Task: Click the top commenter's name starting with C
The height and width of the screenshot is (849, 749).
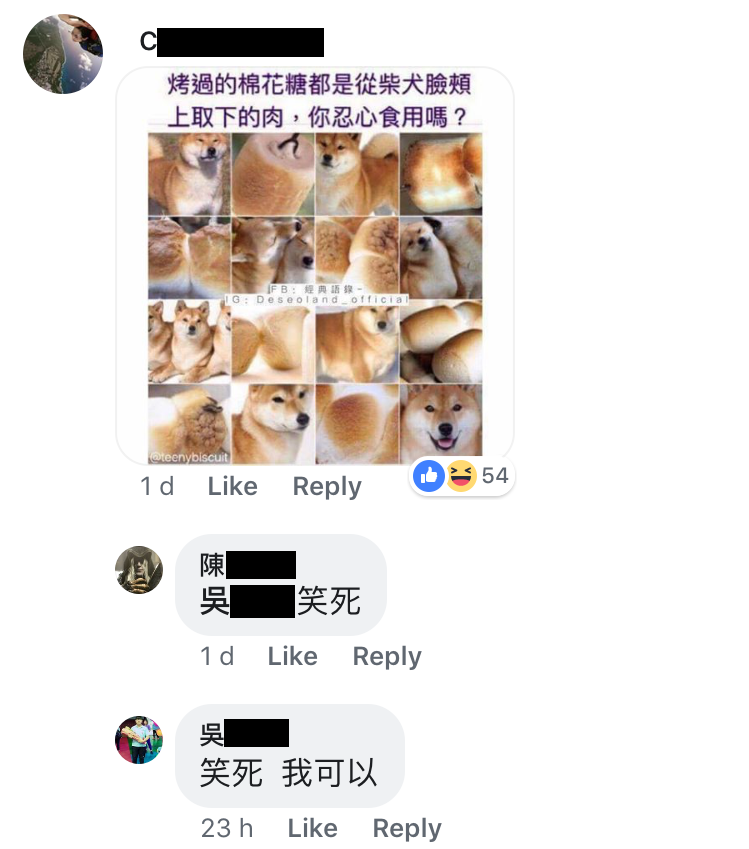Action: coord(232,42)
